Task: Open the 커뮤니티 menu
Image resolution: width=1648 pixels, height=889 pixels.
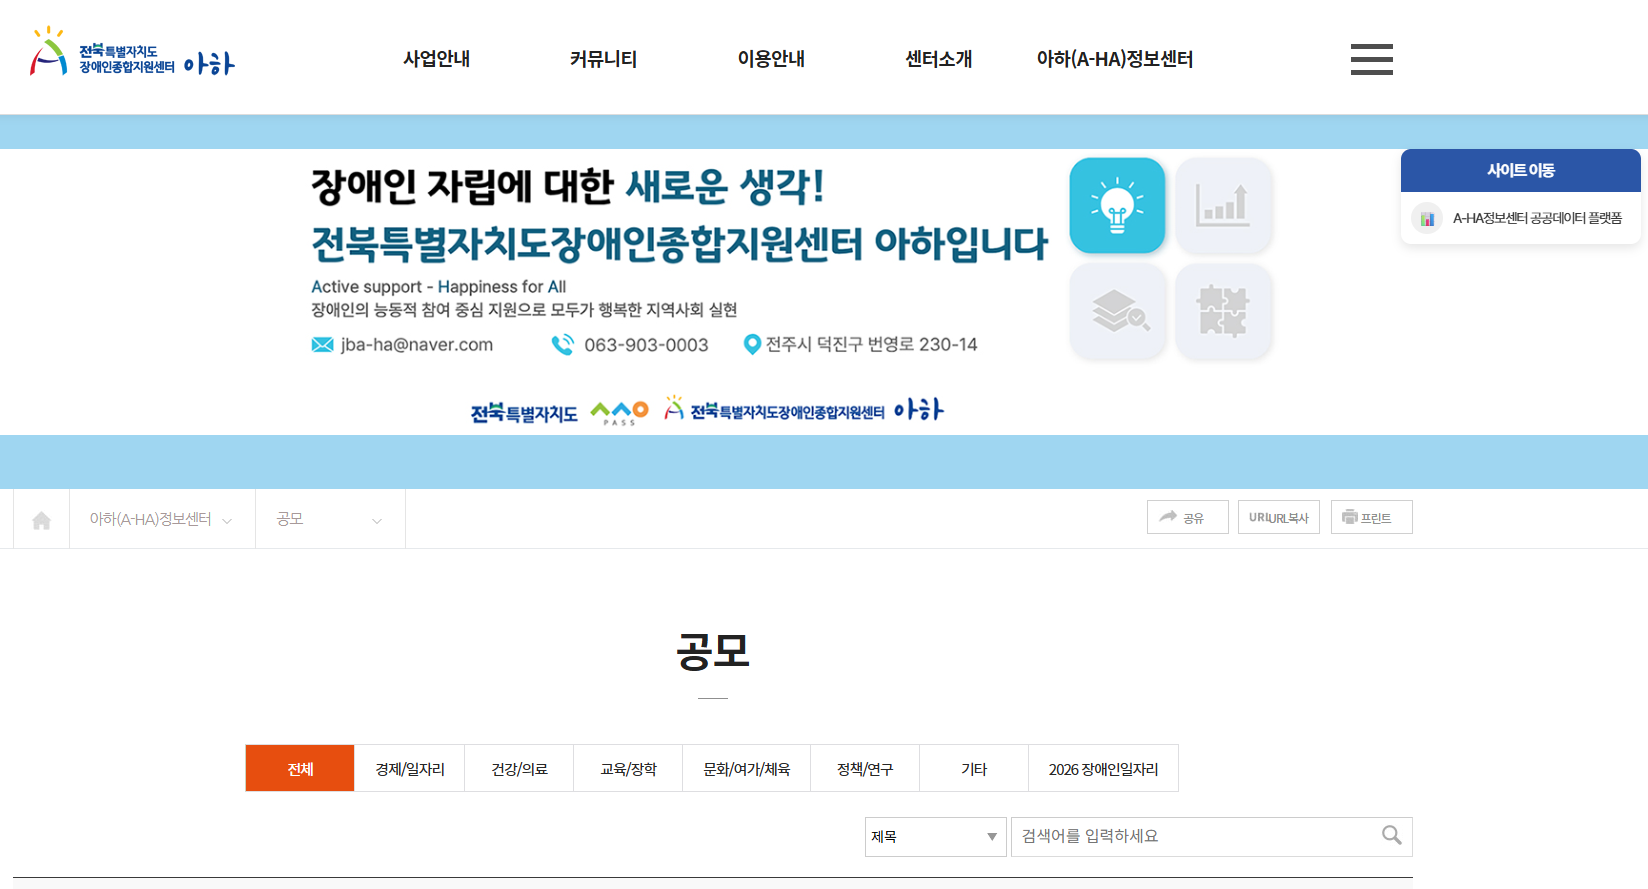Action: click(x=603, y=59)
